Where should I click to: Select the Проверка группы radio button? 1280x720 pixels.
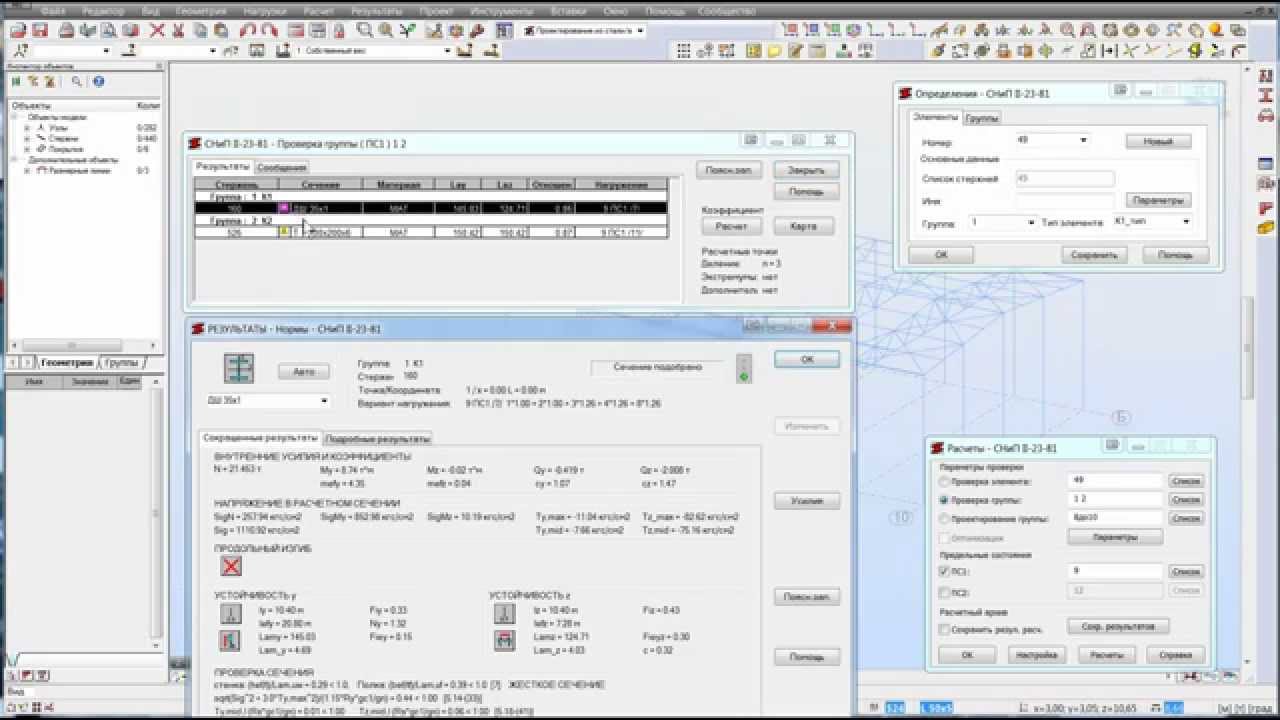tap(944, 499)
